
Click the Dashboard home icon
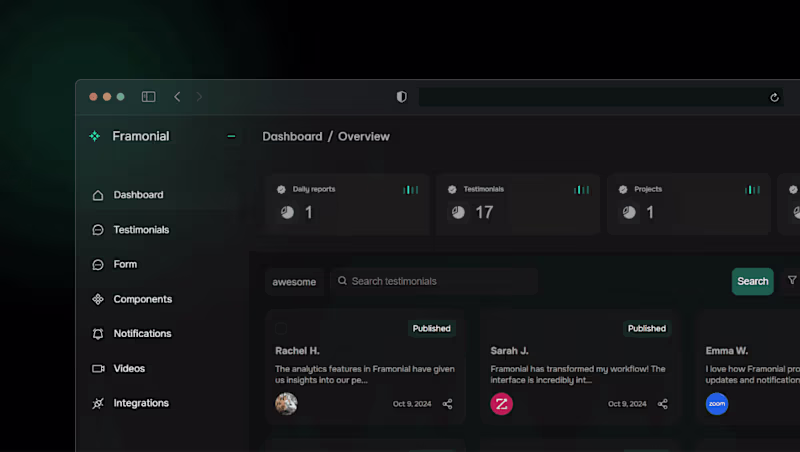point(98,195)
